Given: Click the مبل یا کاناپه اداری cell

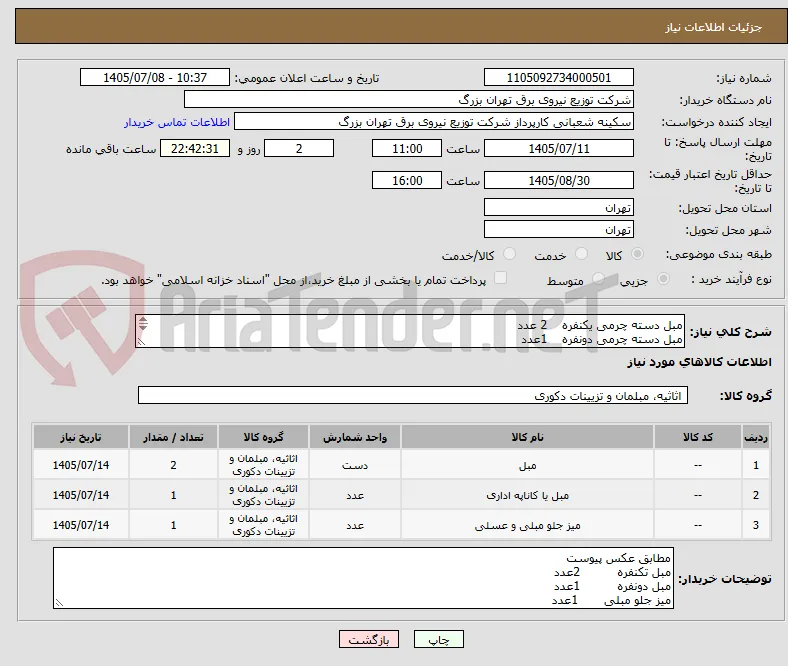Looking at the screenshot, I should coord(527,496).
